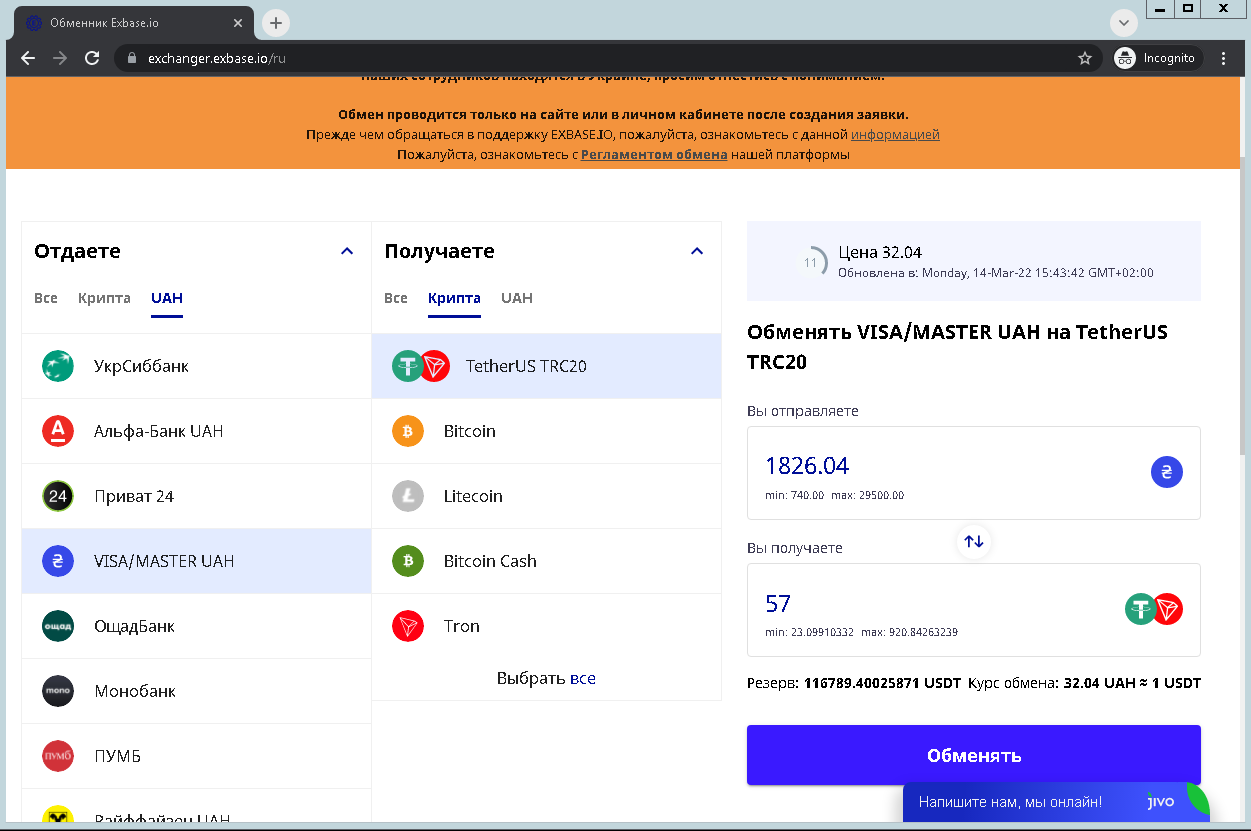Select the UAH tab under Получаете
1251x831 pixels.
tap(517, 298)
